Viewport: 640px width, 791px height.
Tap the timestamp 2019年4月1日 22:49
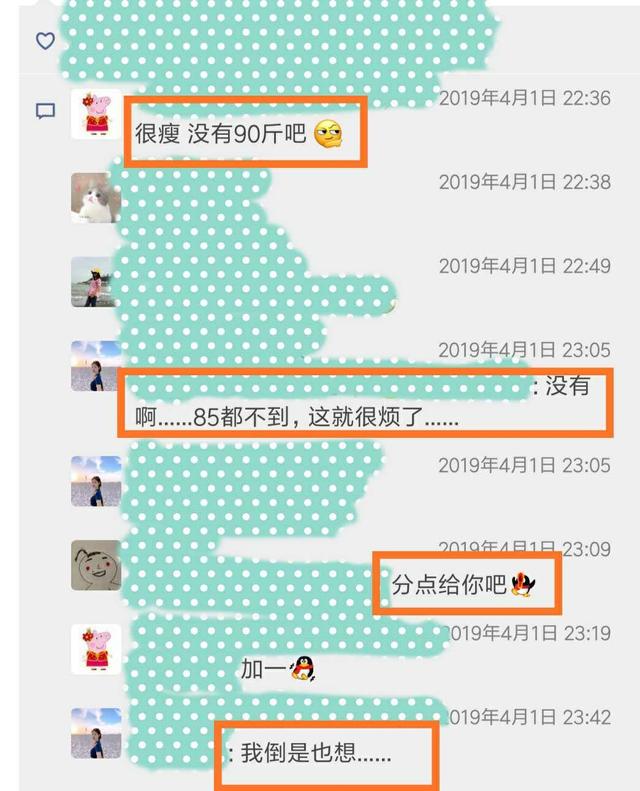pos(525,266)
